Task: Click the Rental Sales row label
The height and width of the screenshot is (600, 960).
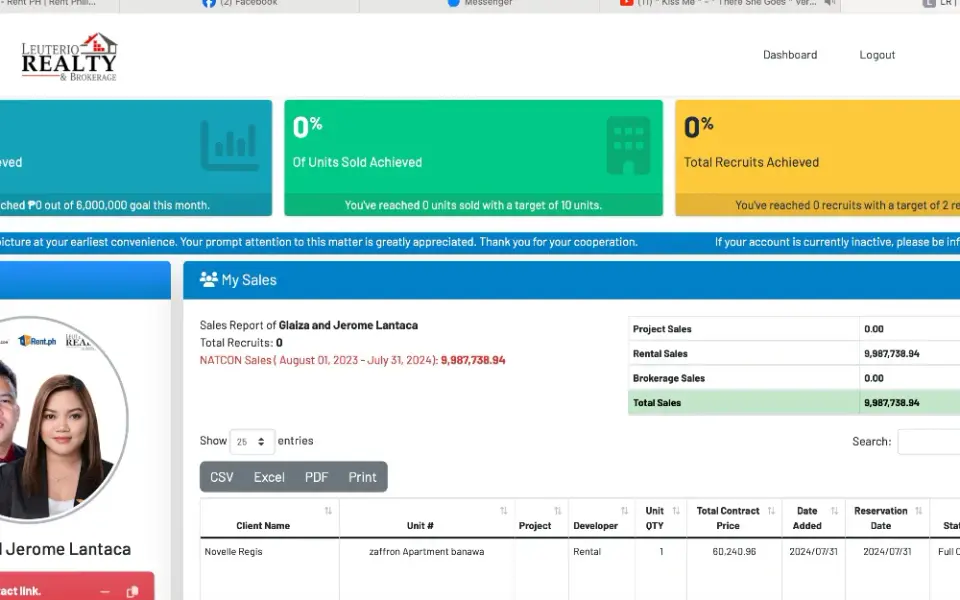Action: coord(660,353)
